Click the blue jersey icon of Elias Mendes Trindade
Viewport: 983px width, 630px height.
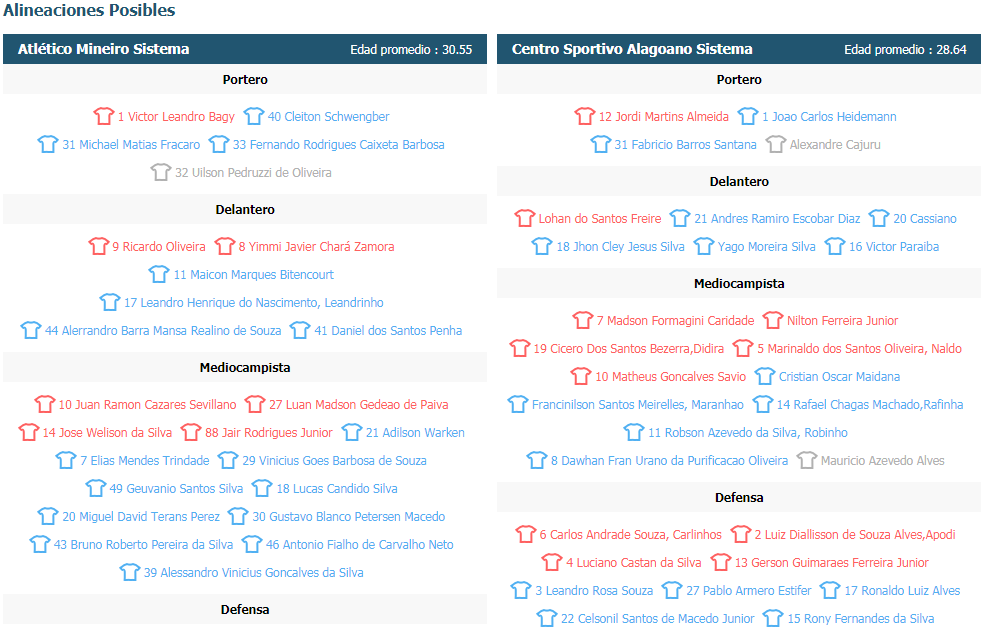(66, 460)
